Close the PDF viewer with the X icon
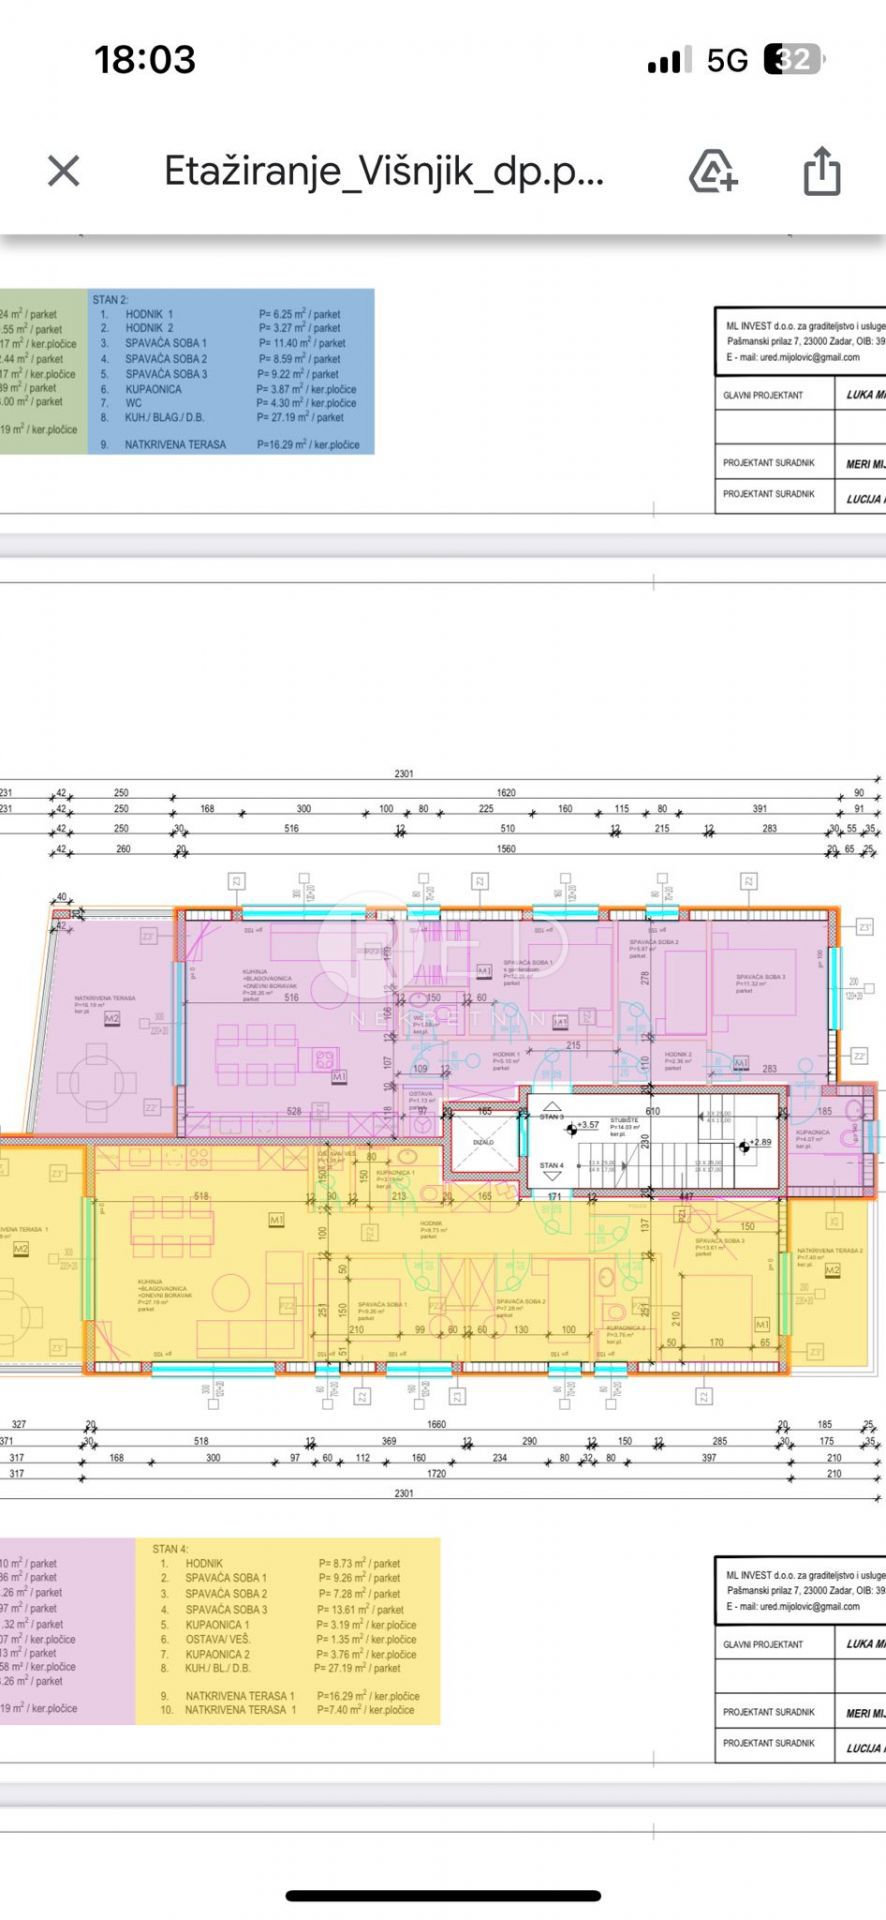Image resolution: width=886 pixels, height=1920 pixels. [63, 171]
